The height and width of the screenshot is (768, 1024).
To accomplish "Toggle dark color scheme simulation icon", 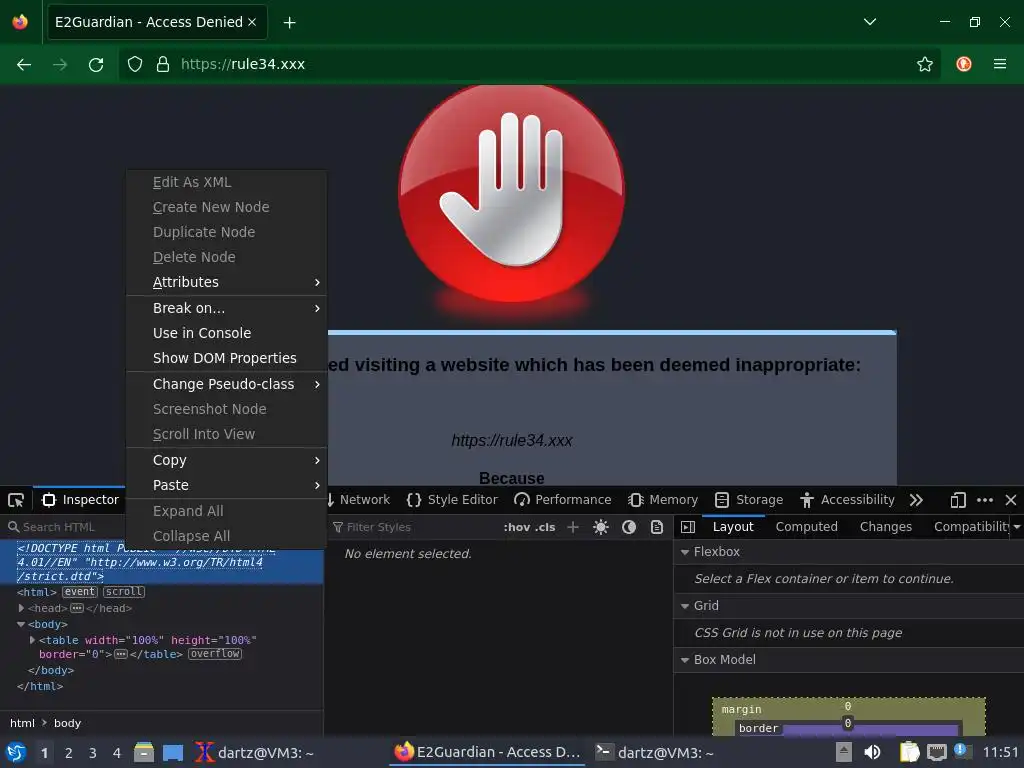I will [629, 527].
